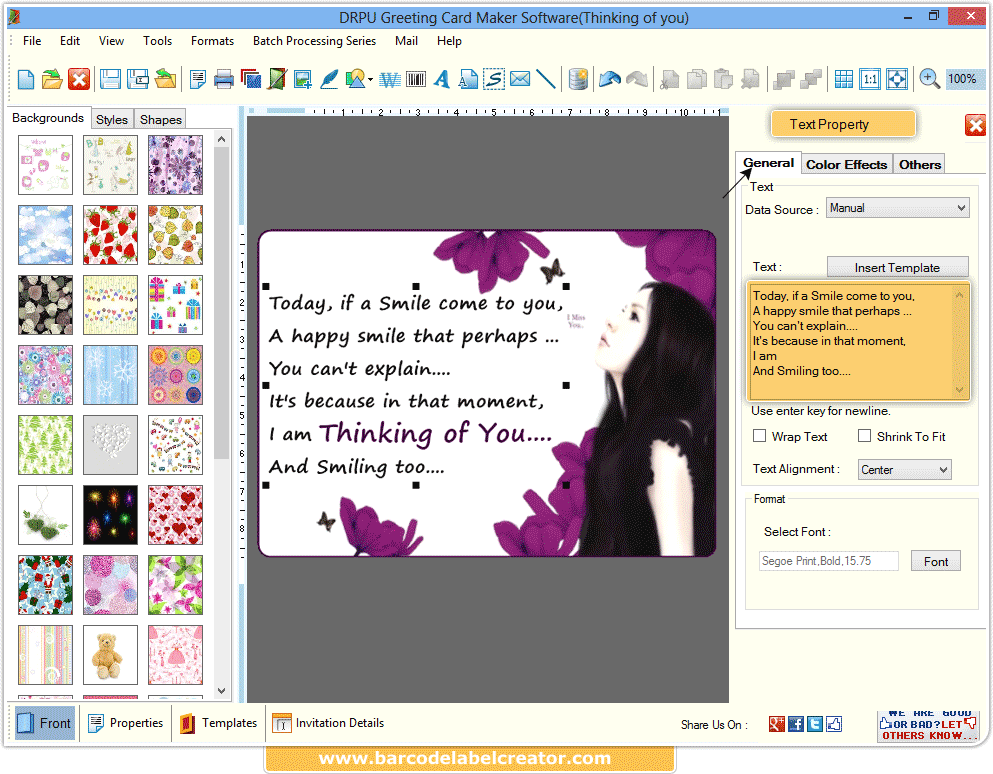Enable the Shrink To Fit checkbox
This screenshot has width=993, height=774.
(864, 436)
